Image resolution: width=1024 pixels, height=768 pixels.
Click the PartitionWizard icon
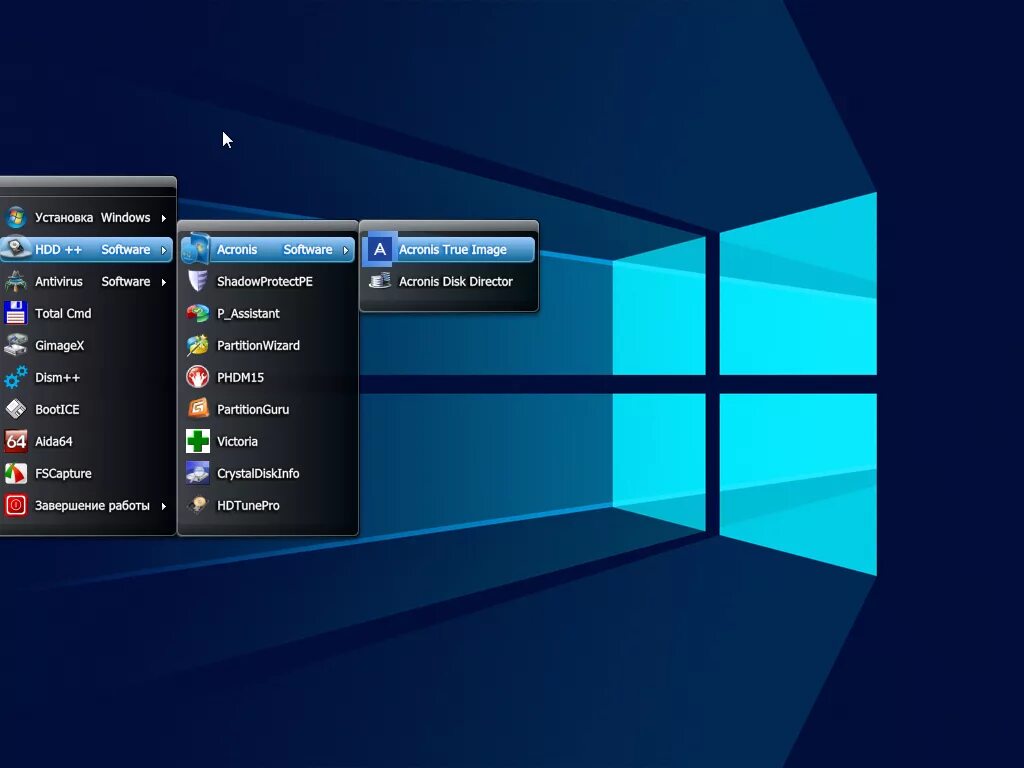[197, 345]
